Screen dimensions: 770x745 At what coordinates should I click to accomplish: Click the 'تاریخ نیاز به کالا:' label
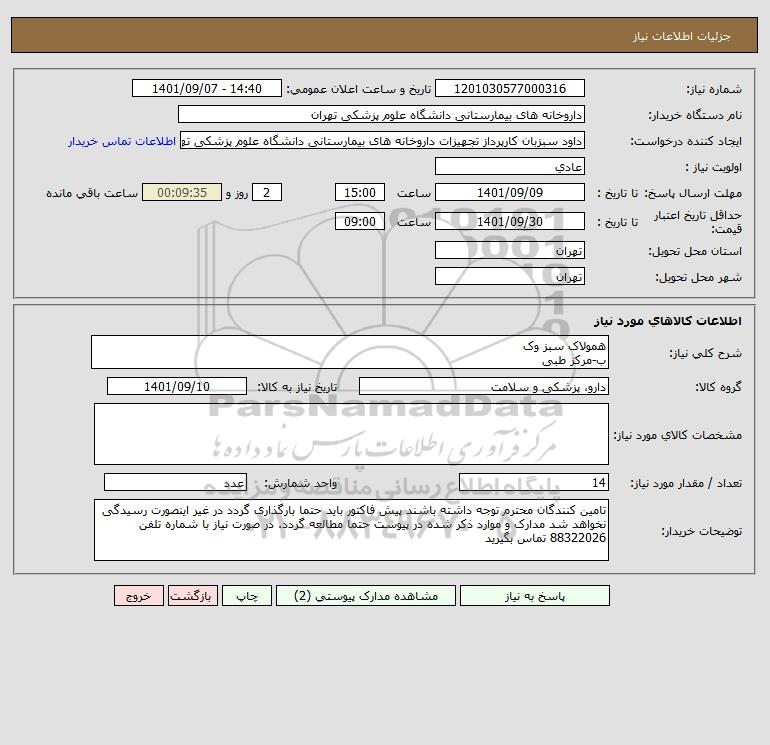click(298, 387)
